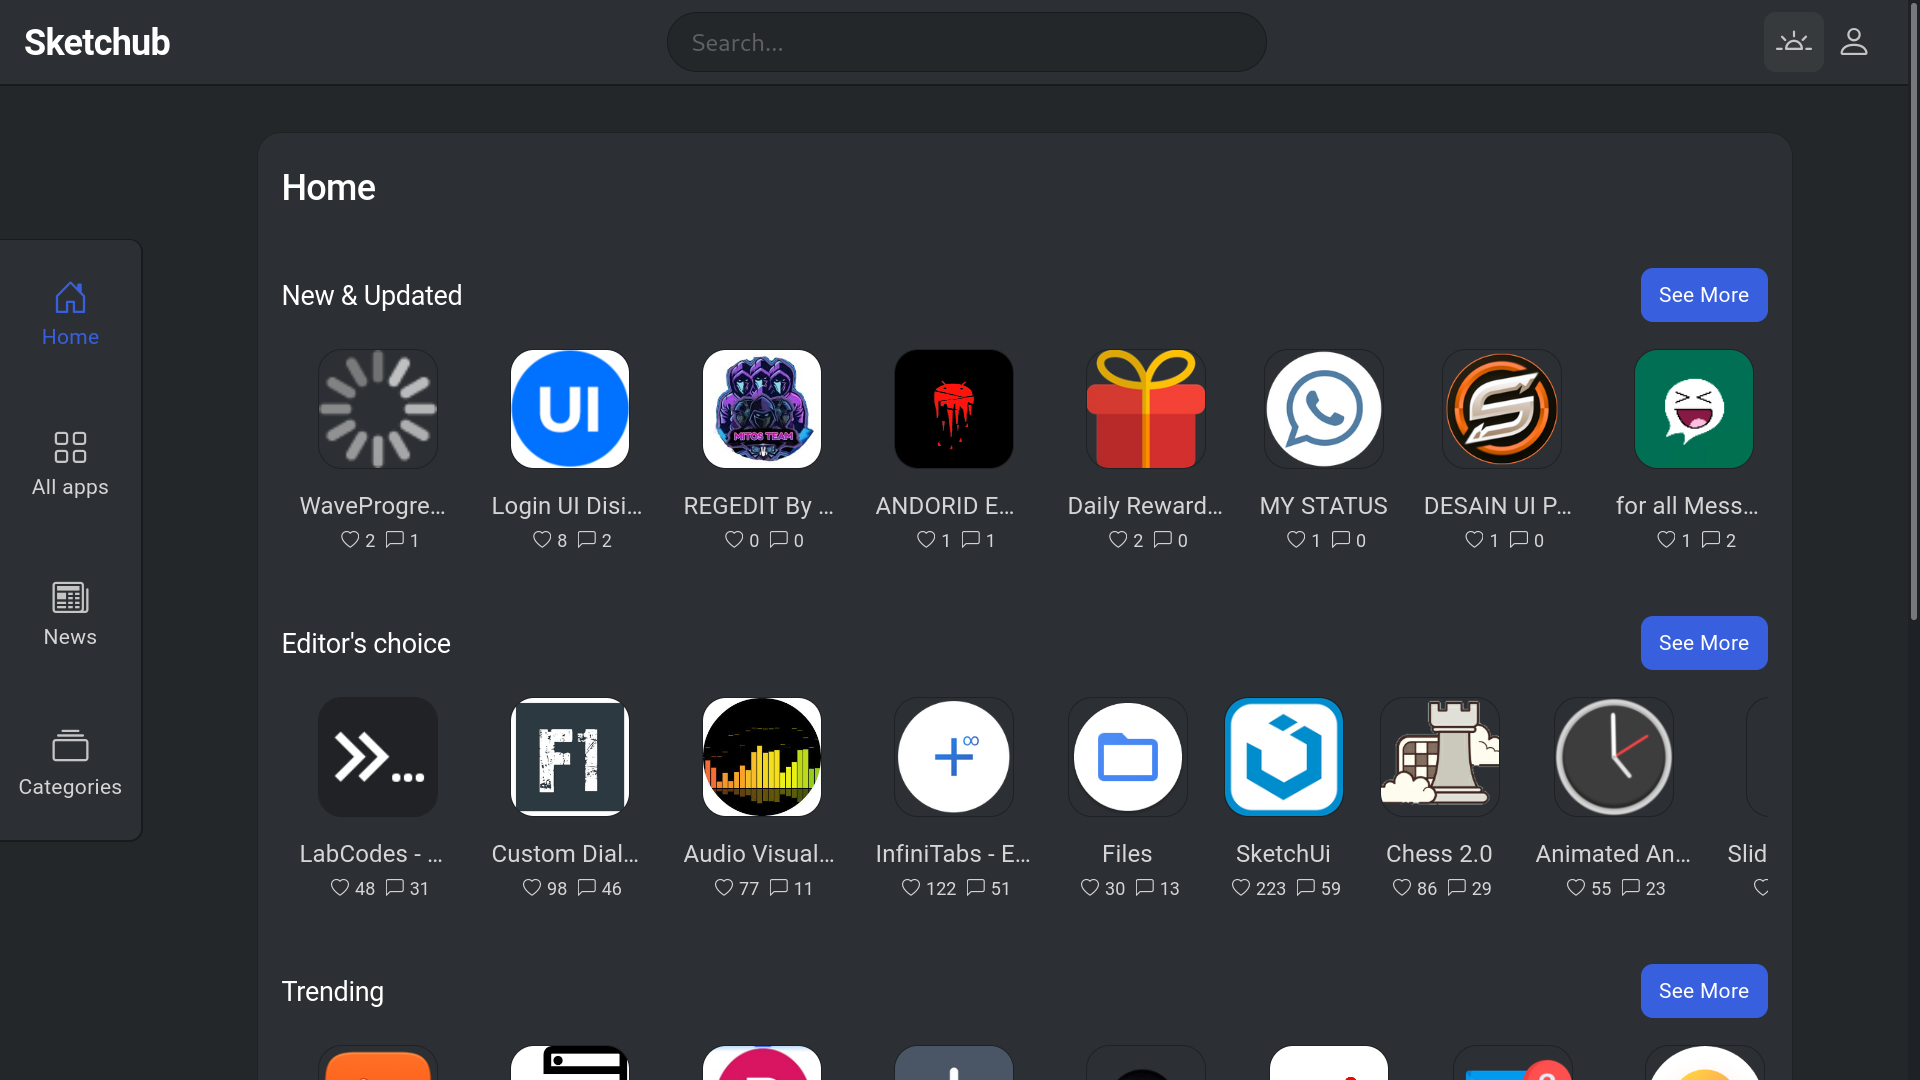Click the Home page heading text
Image resolution: width=1920 pixels, height=1080 pixels.
pyautogui.click(x=329, y=188)
